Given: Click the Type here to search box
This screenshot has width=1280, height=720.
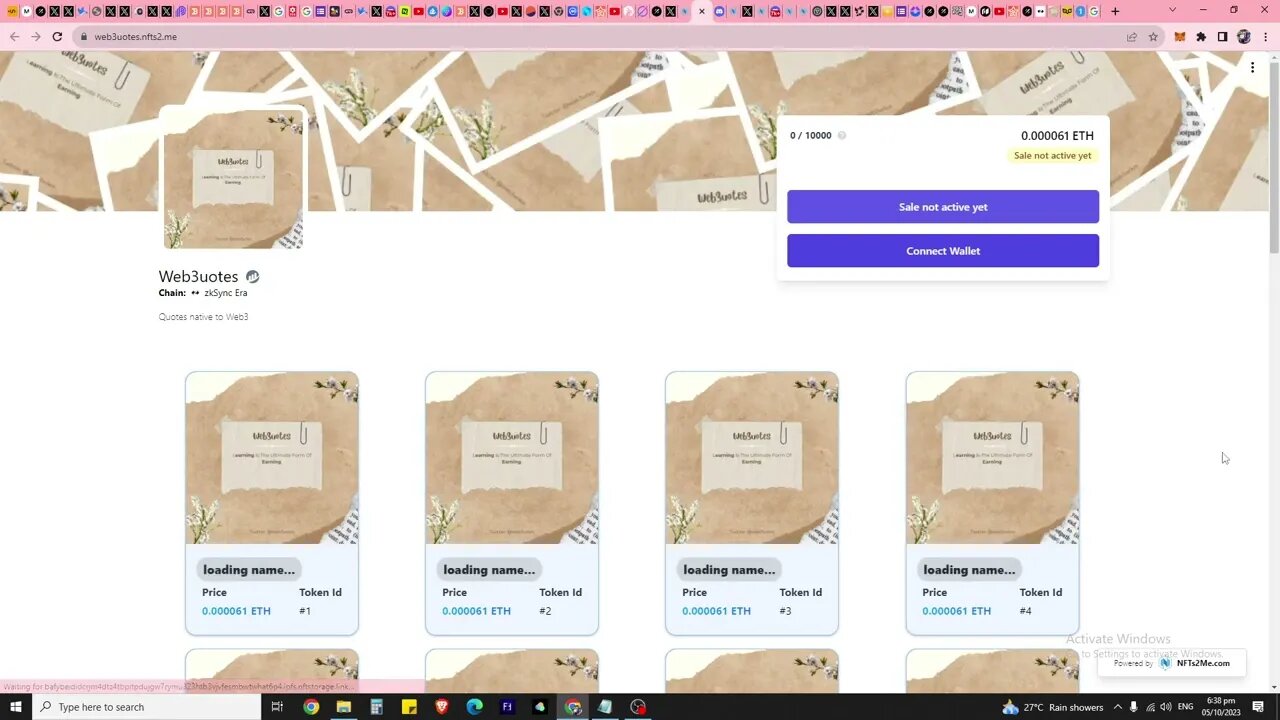Looking at the screenshot, I should tap(146, 707).
